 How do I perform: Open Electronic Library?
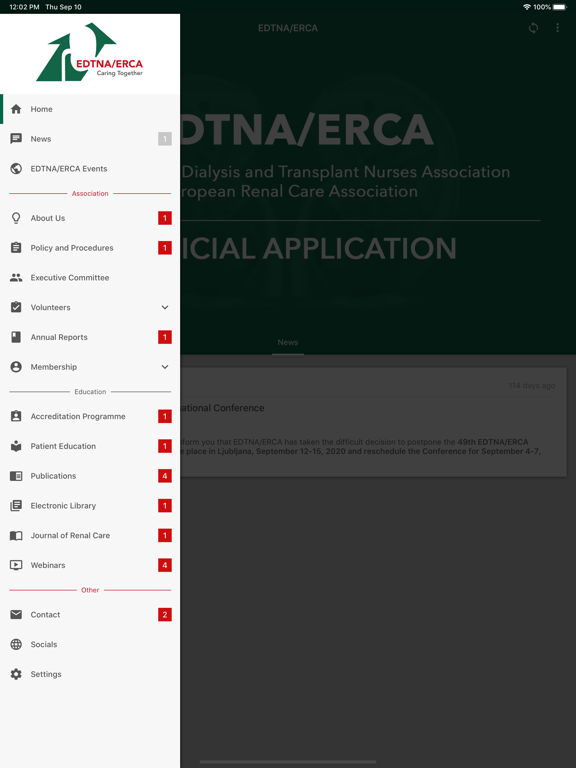pos(90,505)
